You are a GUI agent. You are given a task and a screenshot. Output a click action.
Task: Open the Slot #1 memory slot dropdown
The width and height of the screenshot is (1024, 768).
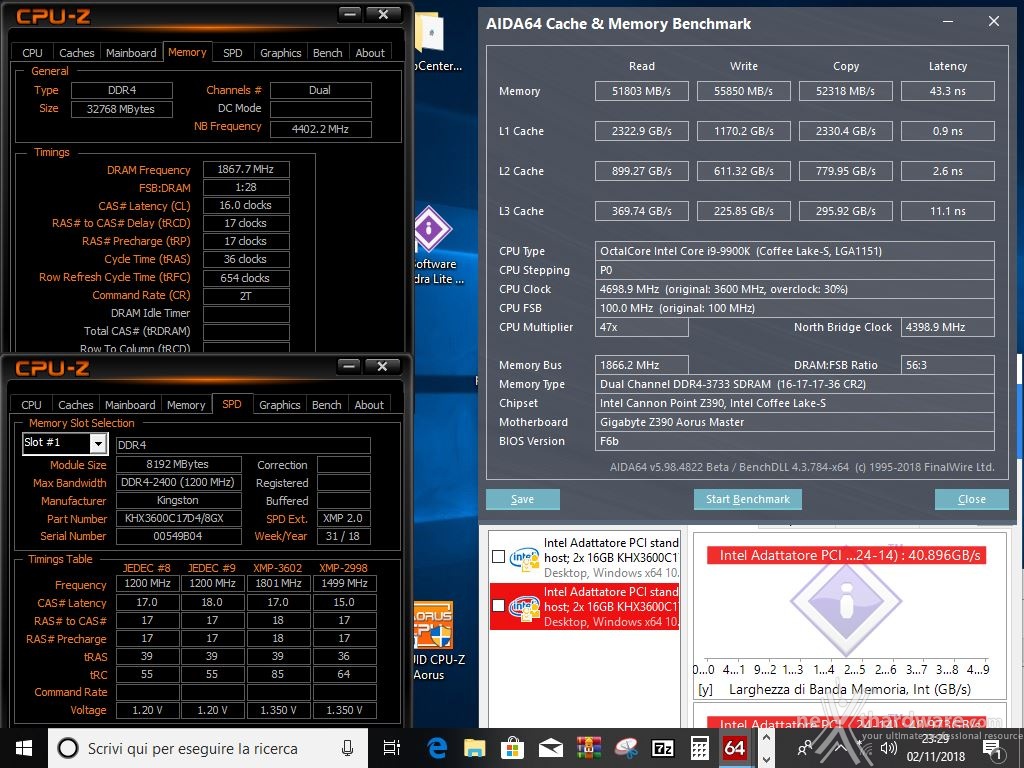[x=98, y=444]
